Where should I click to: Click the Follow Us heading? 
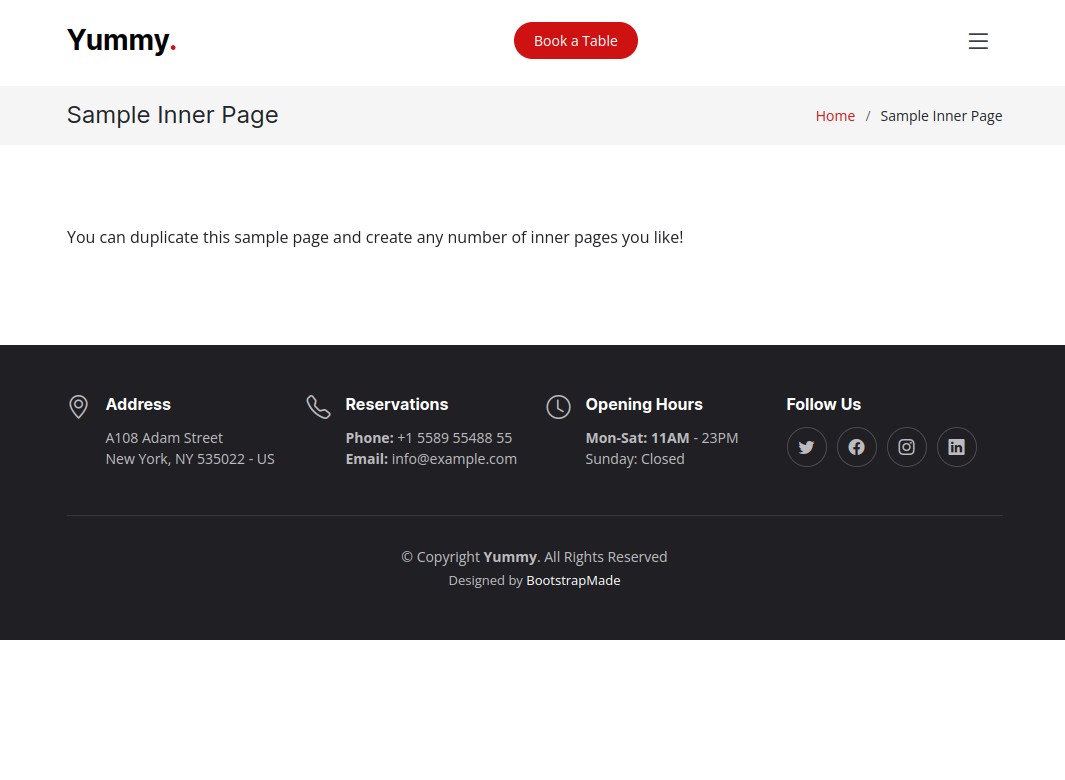(823, 404)
